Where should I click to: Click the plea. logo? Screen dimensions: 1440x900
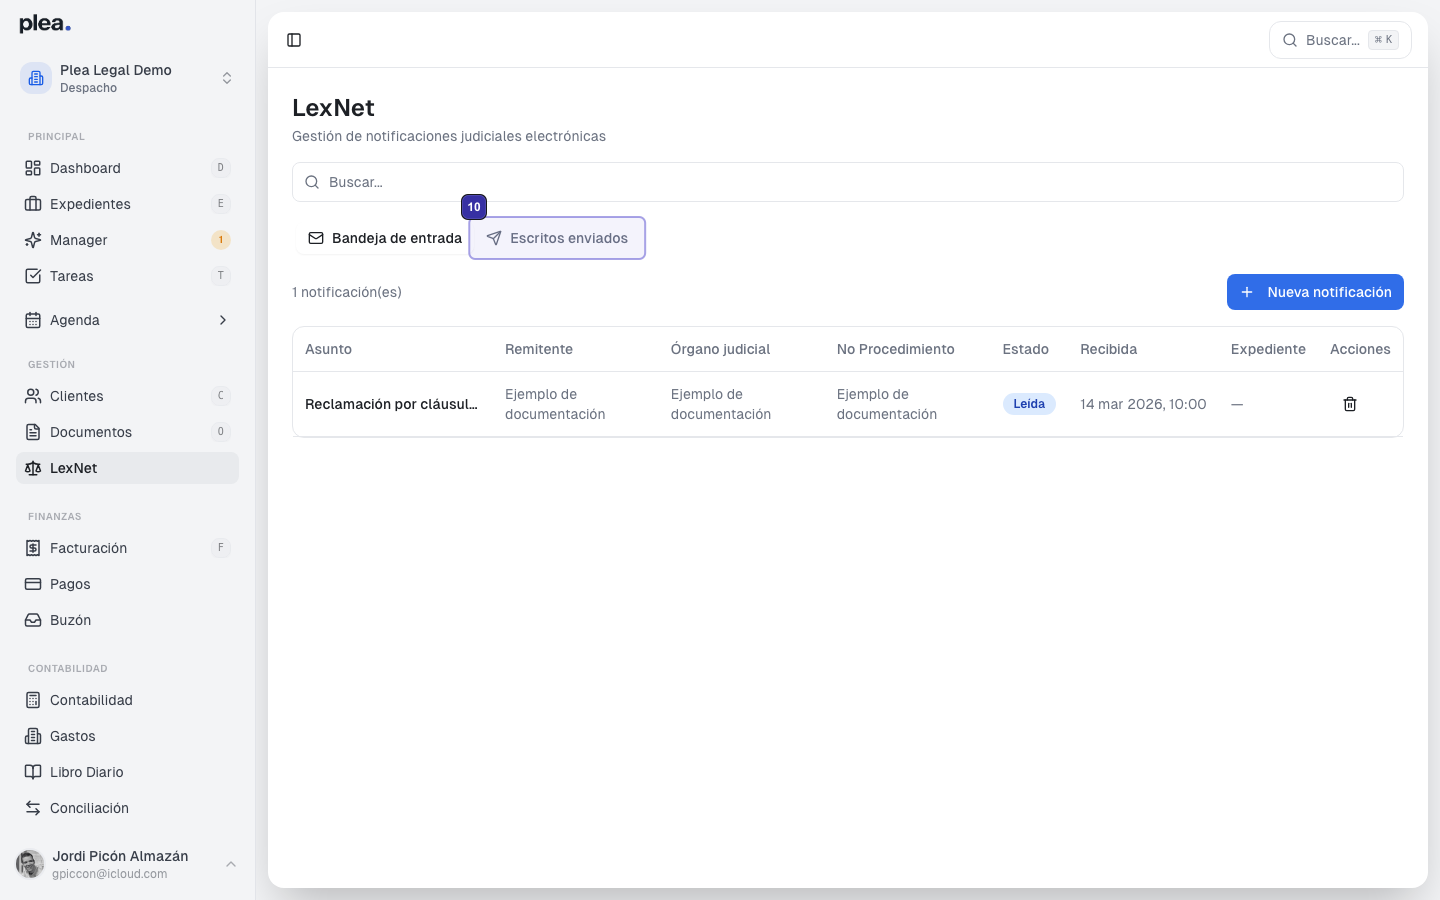(45, 24)
